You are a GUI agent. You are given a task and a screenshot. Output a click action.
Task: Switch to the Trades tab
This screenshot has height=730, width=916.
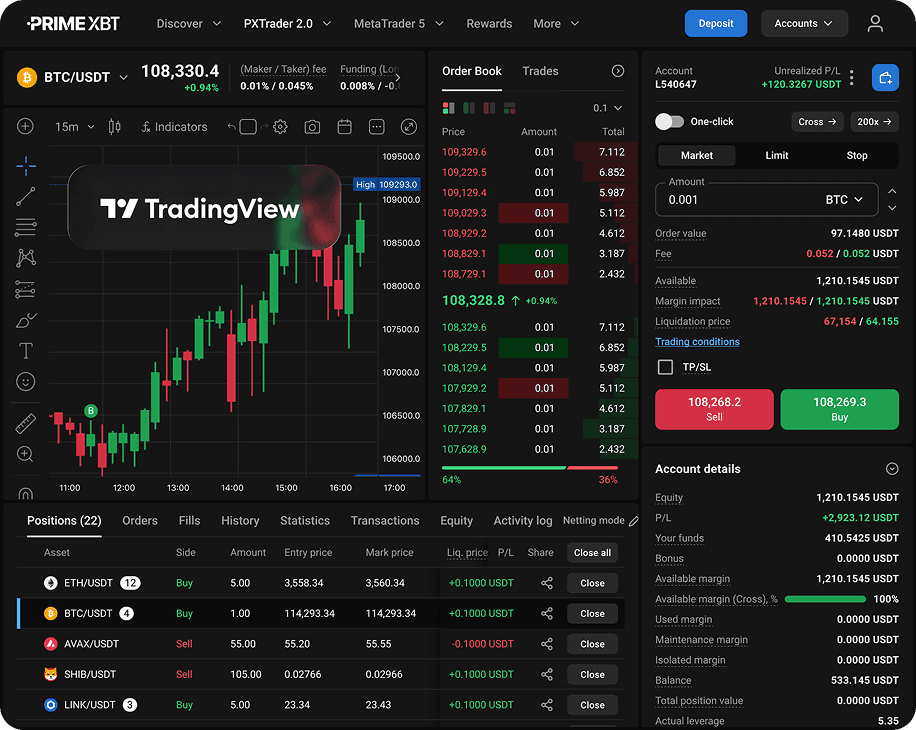540,71
